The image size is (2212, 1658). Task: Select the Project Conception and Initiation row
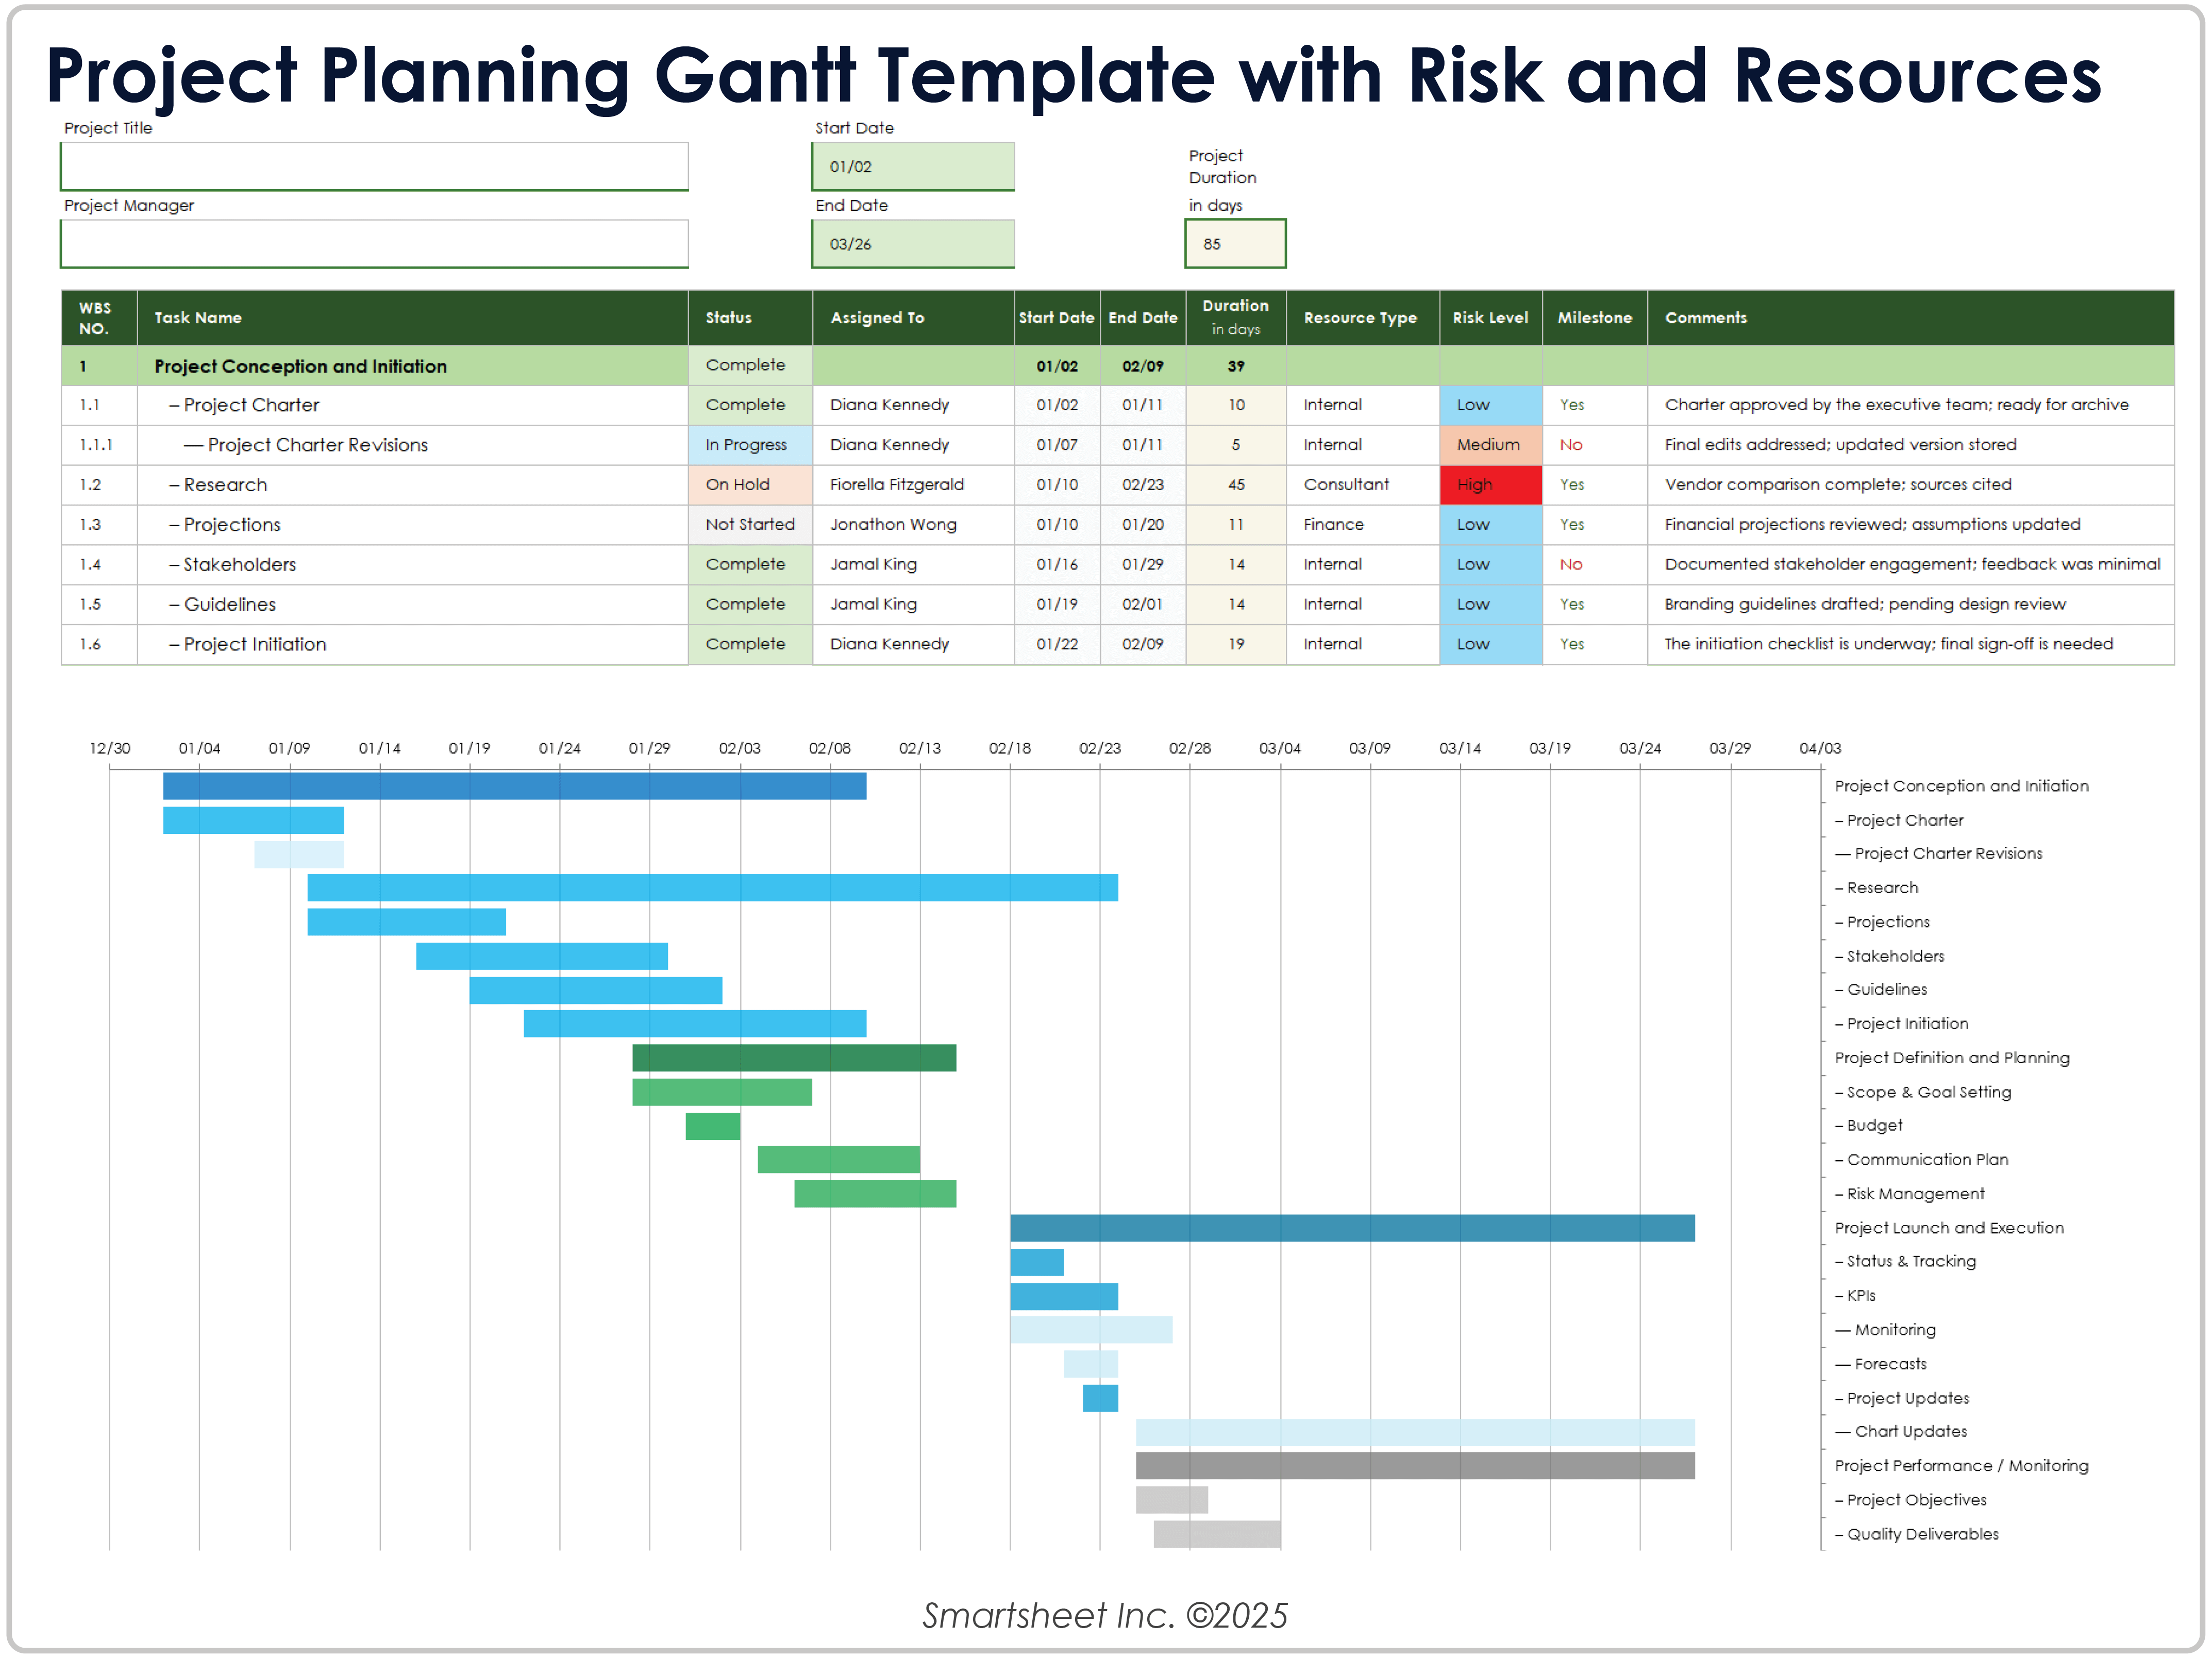tap(300, 366)
